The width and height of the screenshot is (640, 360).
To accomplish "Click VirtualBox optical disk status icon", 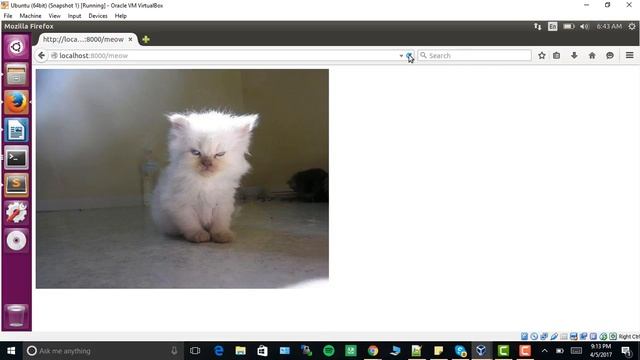I will pos(534,336).
